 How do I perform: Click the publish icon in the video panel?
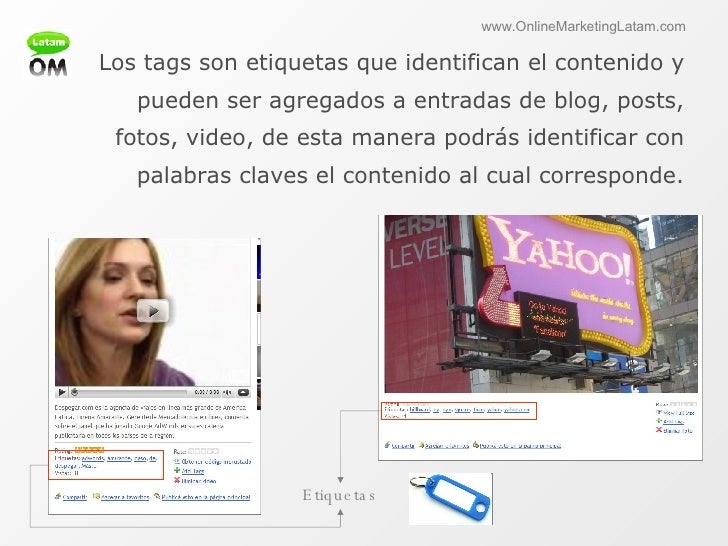[x=157, y=496]
